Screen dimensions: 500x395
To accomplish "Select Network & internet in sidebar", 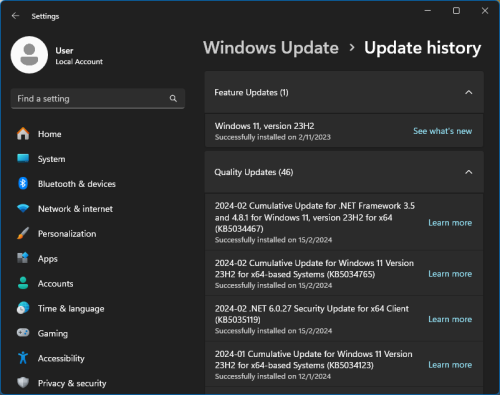I will coord(75,209).
